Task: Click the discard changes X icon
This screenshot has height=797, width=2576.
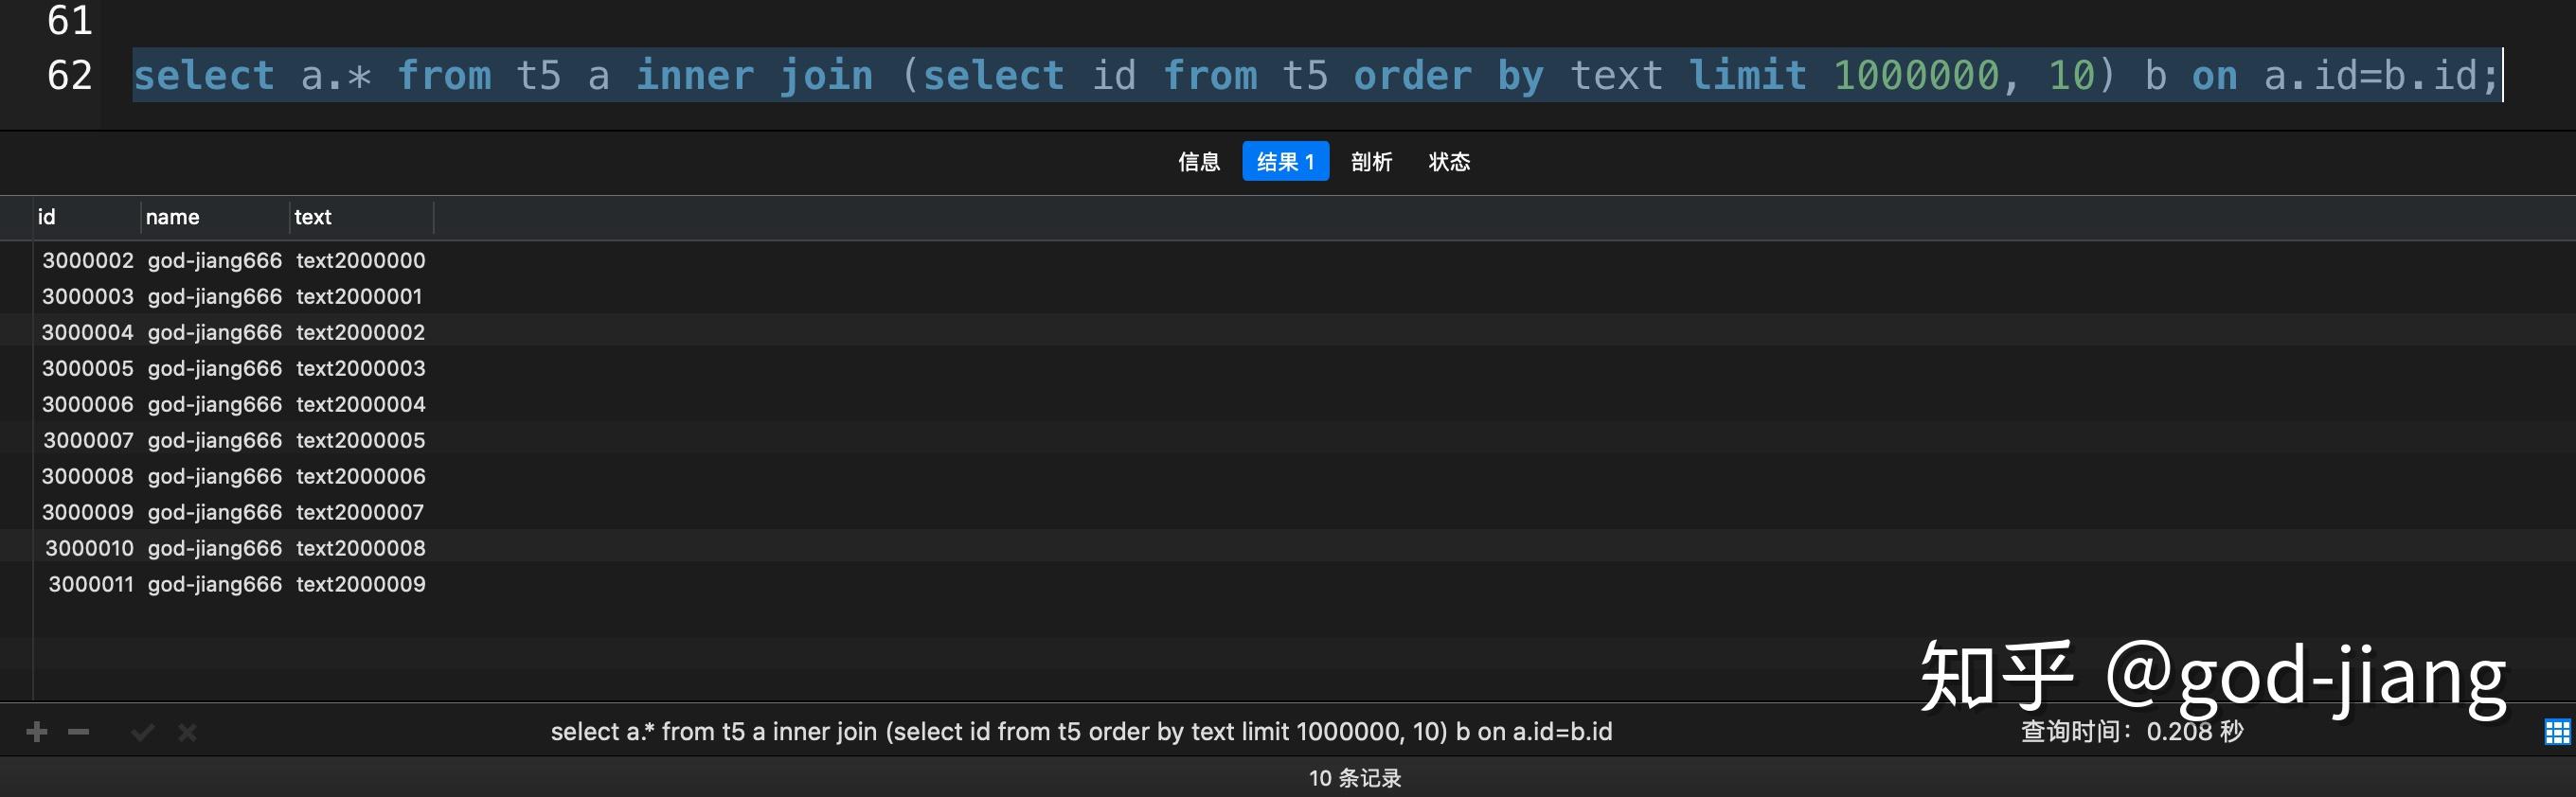Action: [187, 733]
